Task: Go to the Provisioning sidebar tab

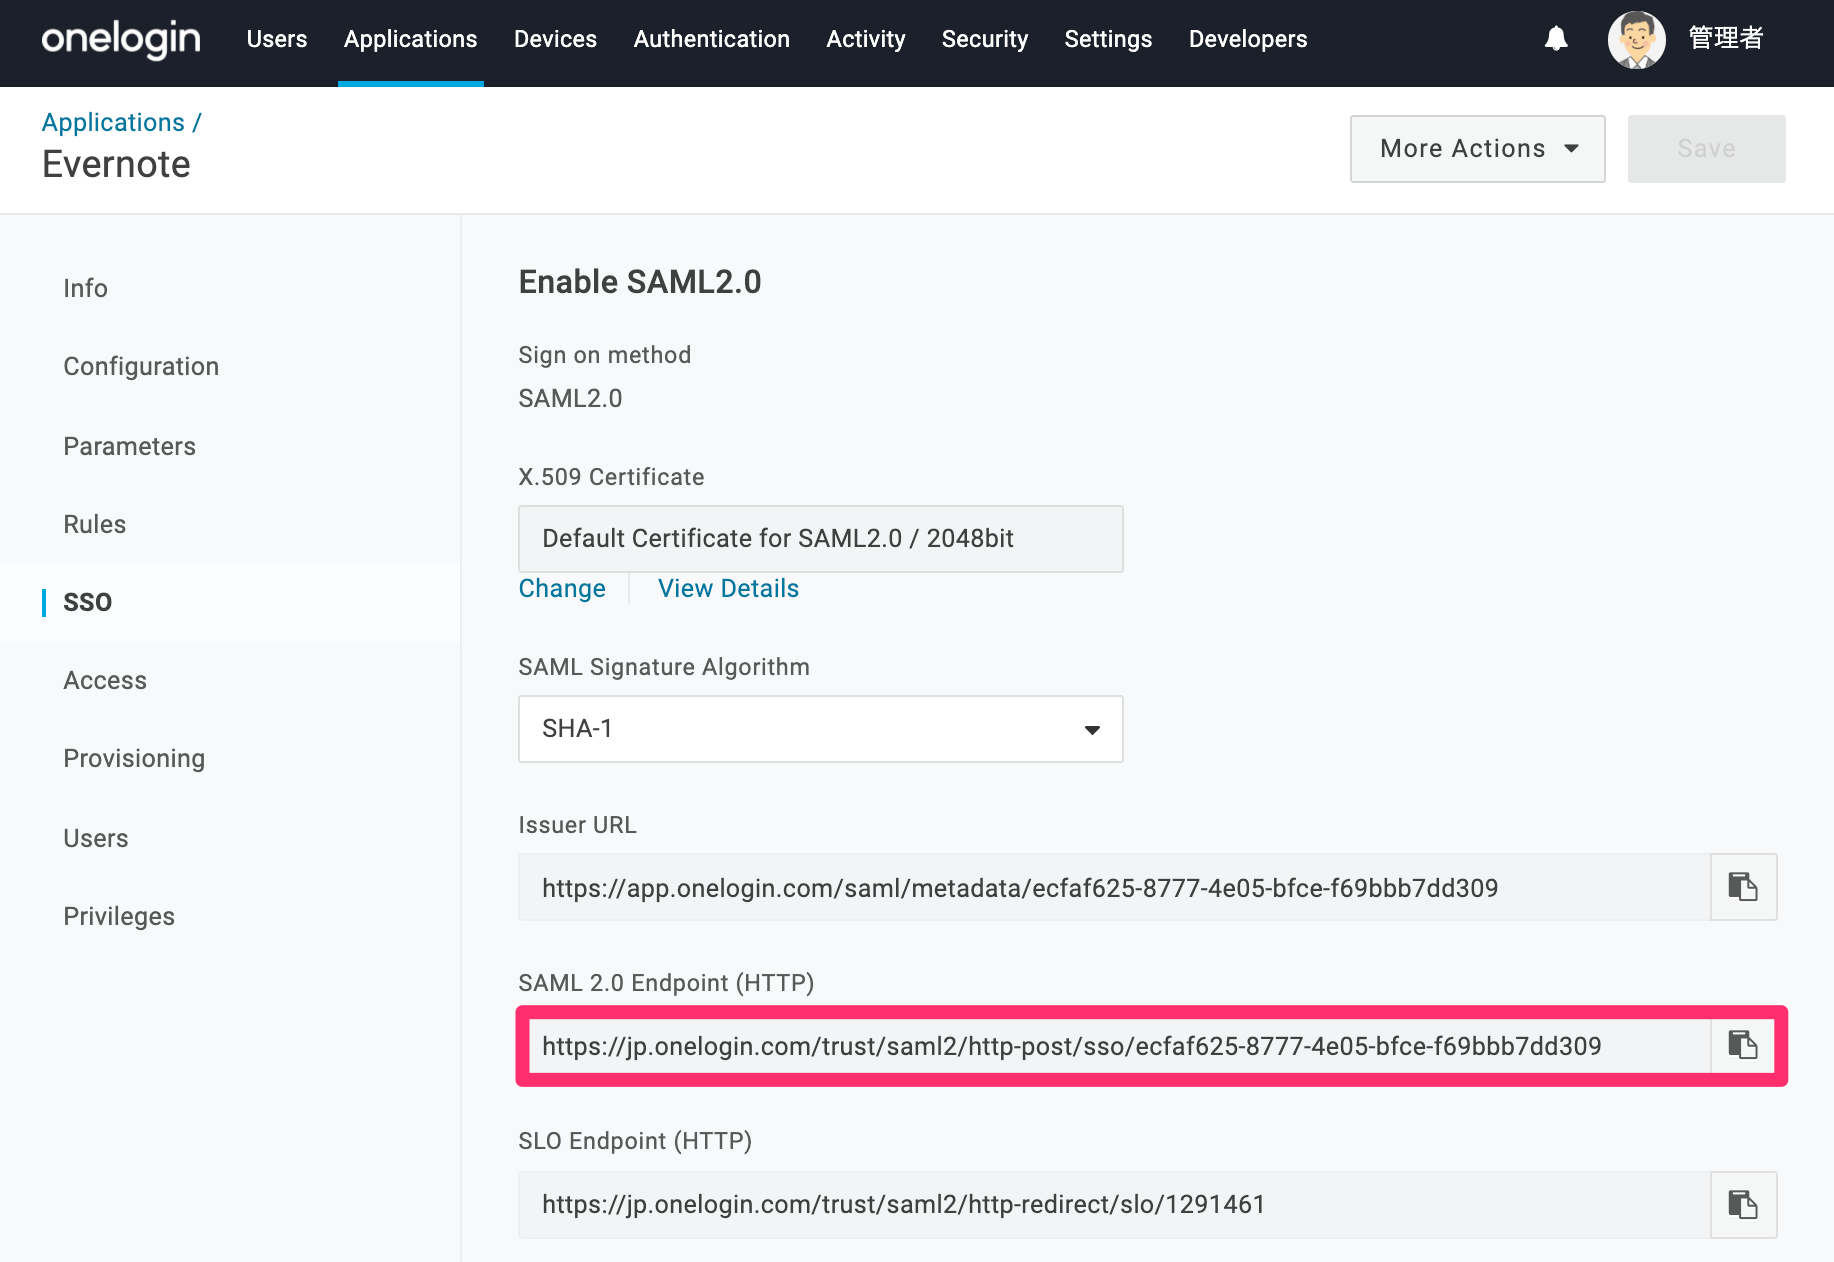Action: point(134,758)
